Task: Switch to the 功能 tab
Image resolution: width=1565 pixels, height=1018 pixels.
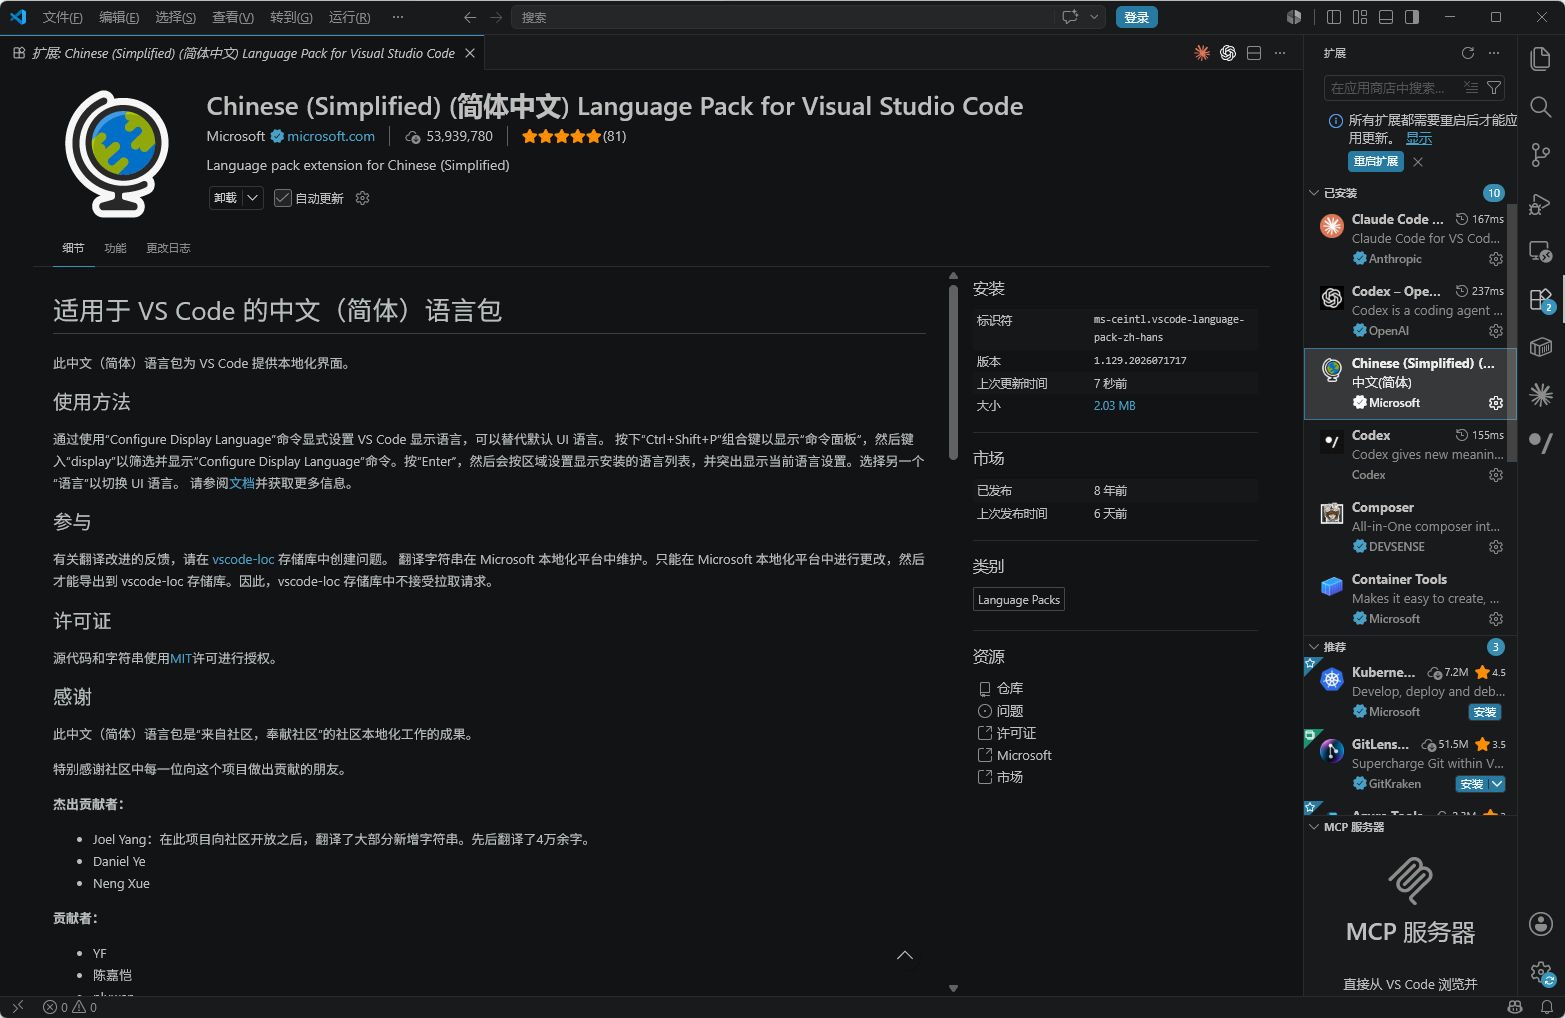Action: (116, 248)
